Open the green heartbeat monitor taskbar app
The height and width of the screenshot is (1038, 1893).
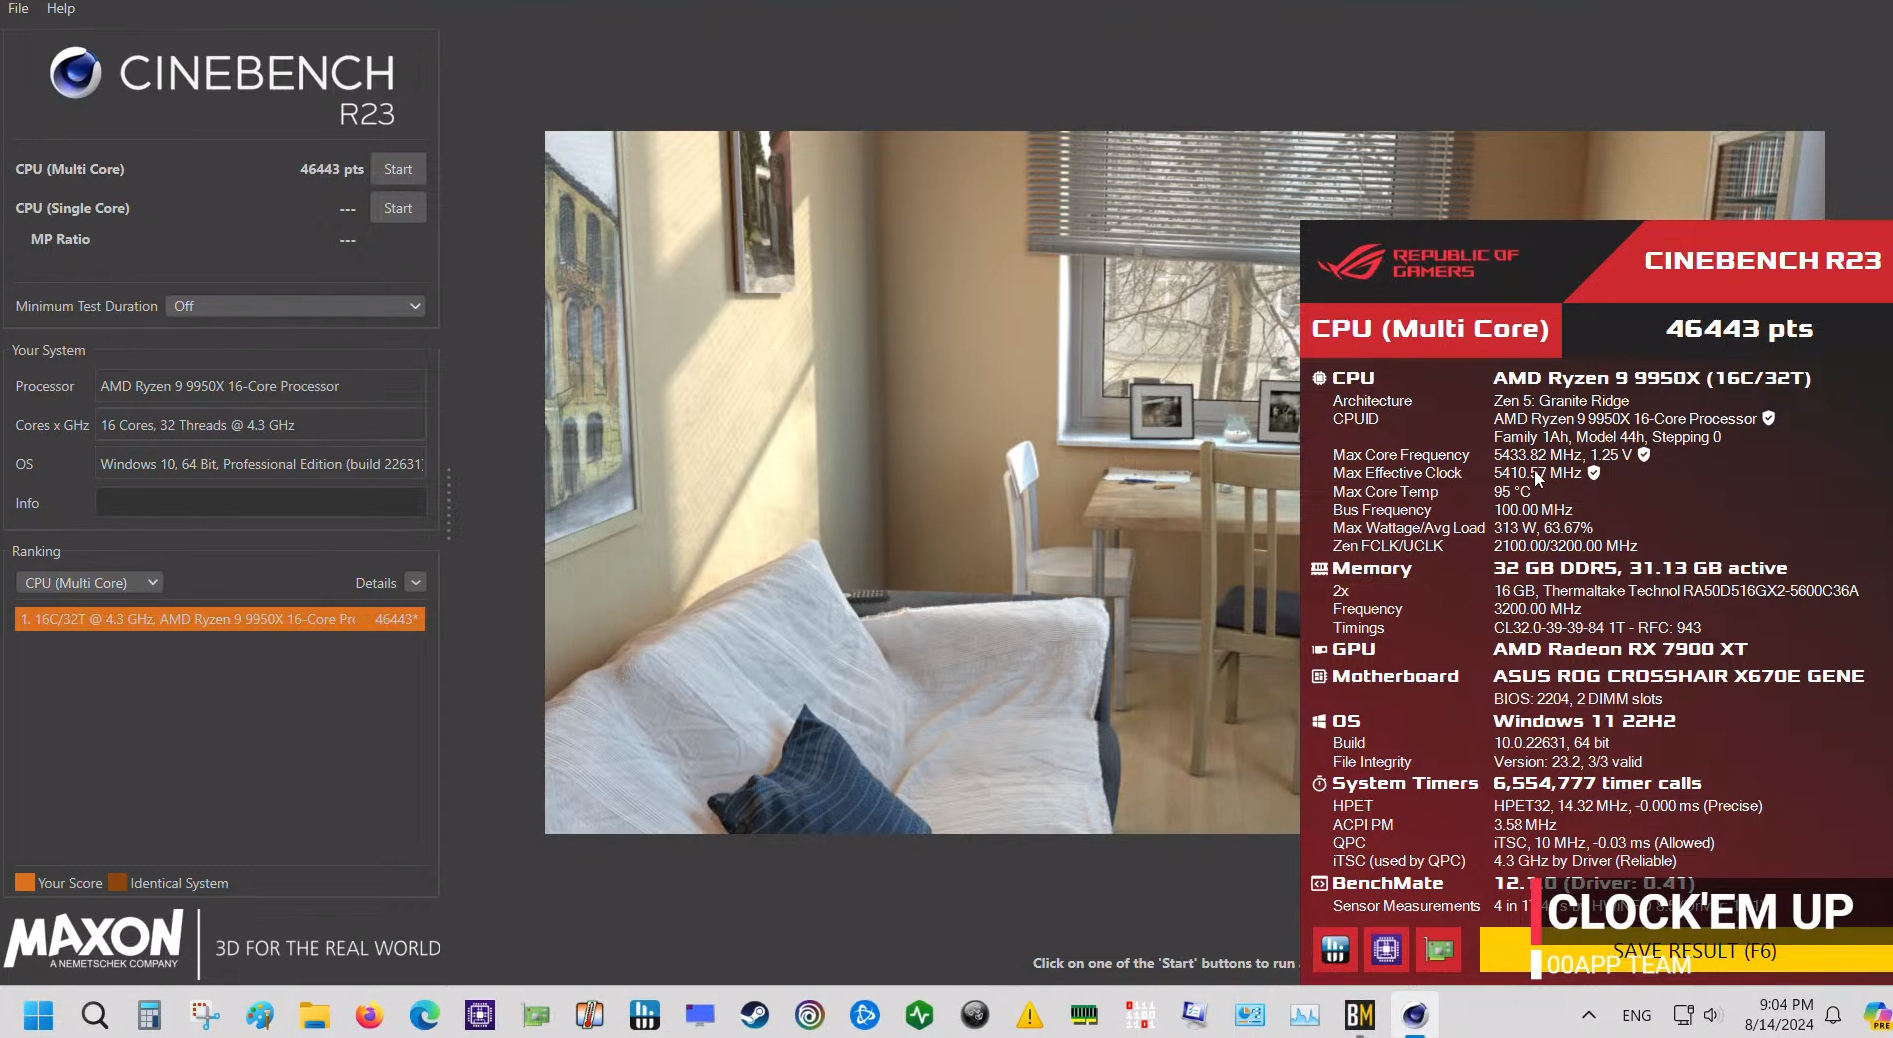click(919, 1015)
